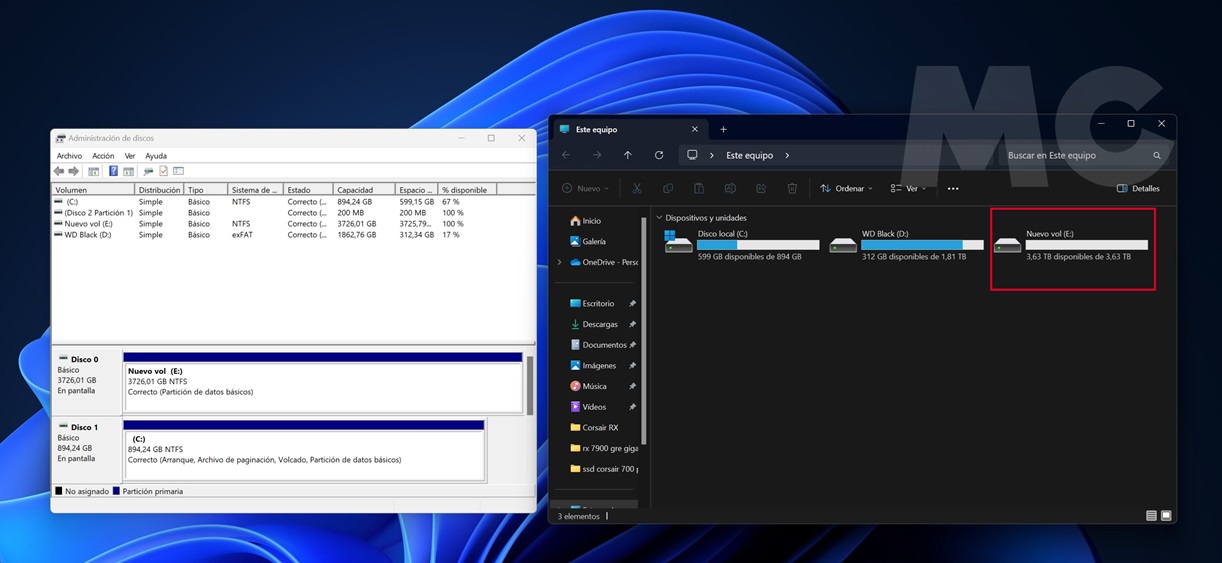Open the Descargas folder in sidebar
Viewport: 1222px width, 563px height.
coord(599,324)
